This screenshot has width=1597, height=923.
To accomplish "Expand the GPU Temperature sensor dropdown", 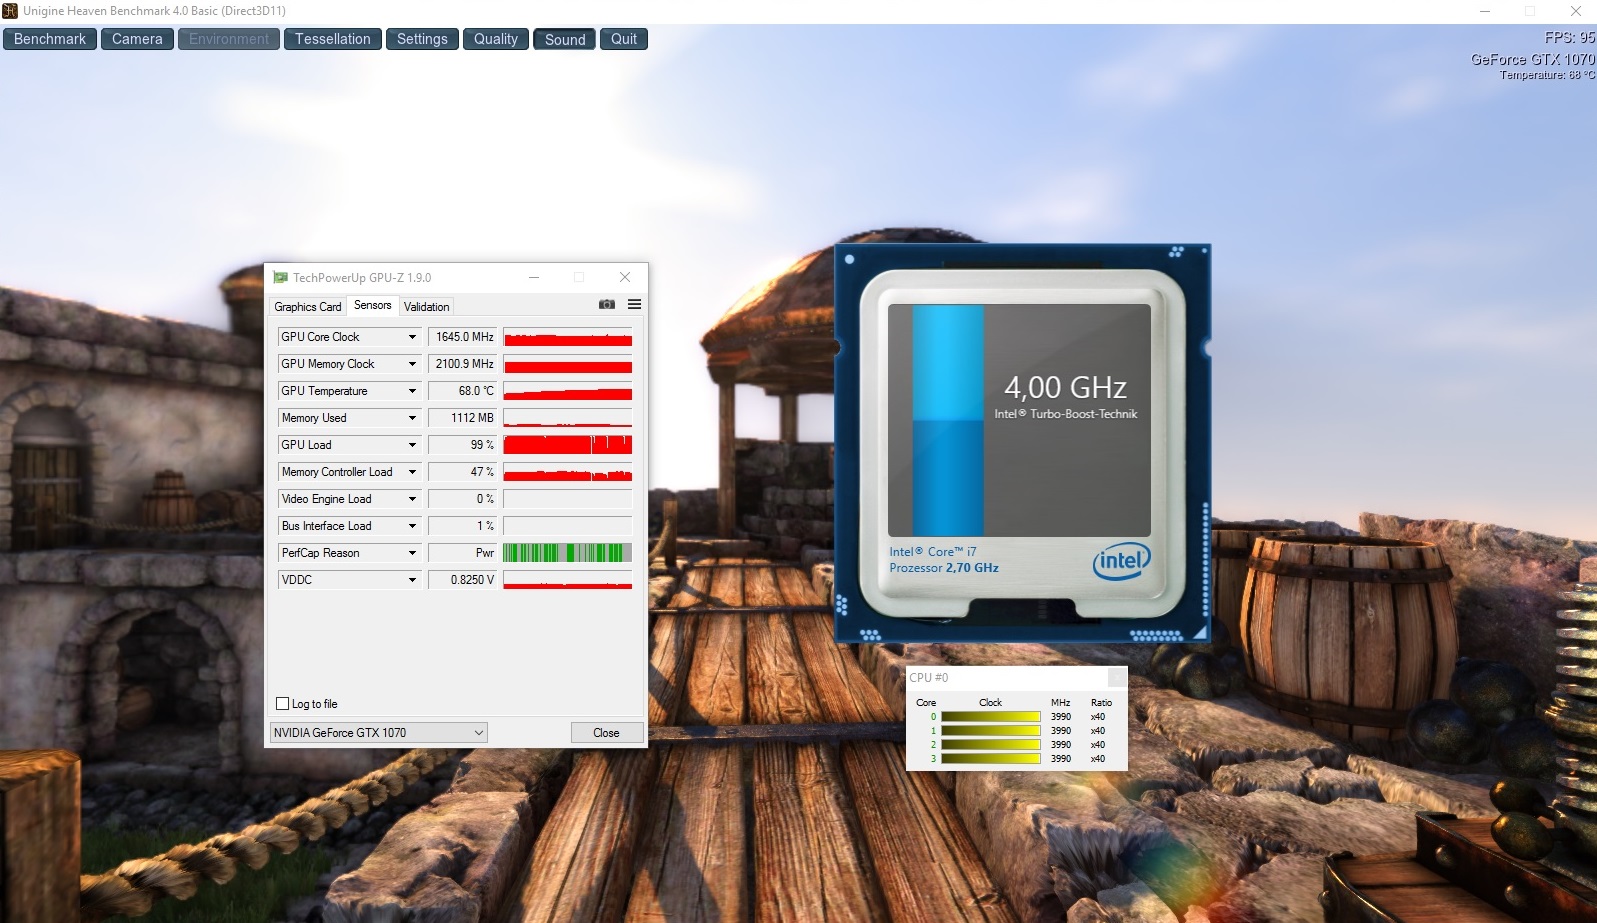I will pos(412,391).
